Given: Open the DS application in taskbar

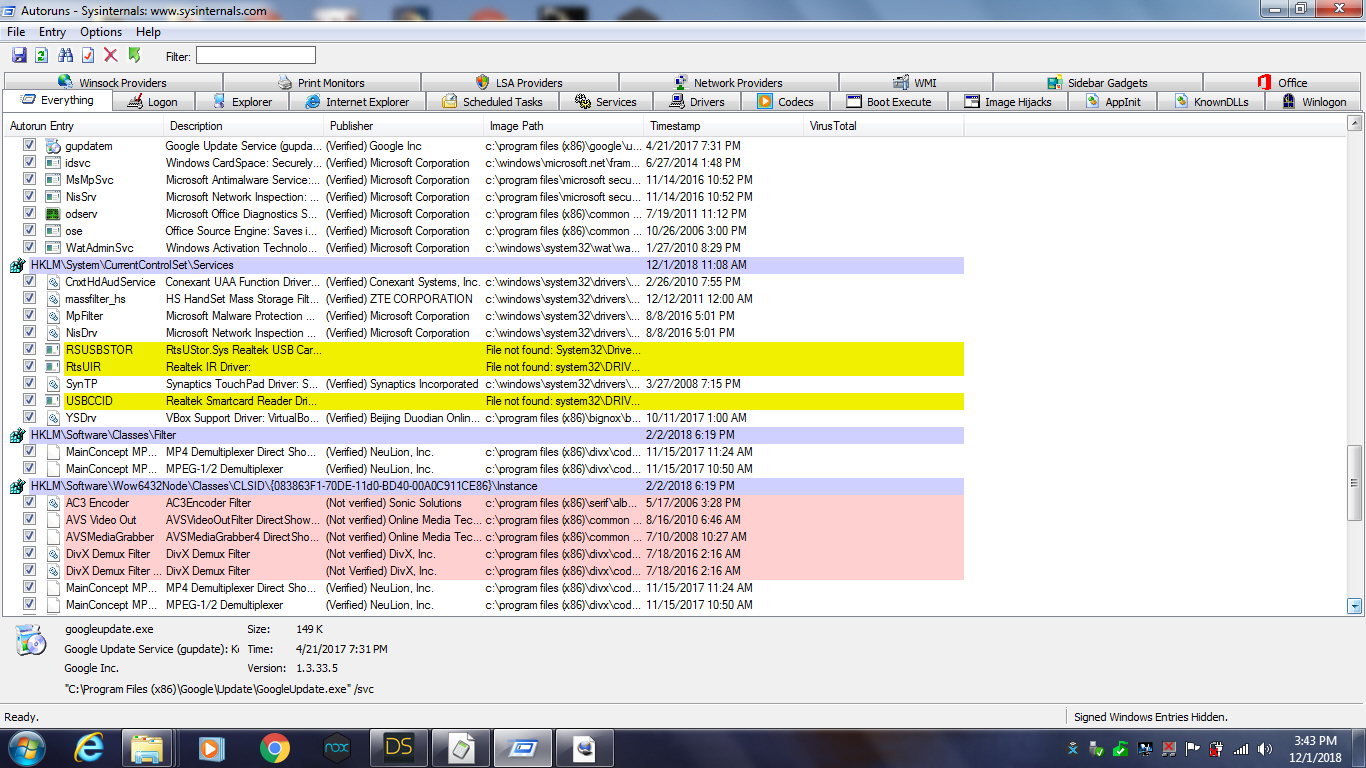Looking at the screenshot, I should [399, 748].
